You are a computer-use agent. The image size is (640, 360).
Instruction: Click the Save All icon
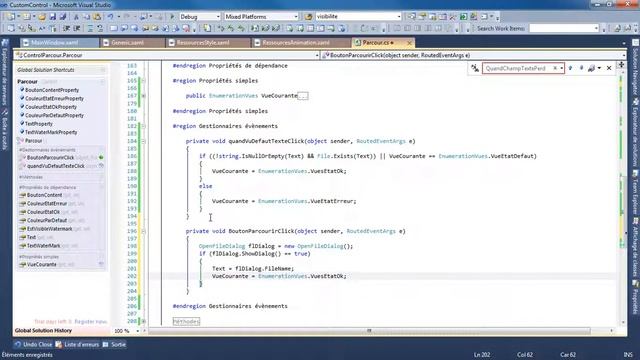click(x=63, y=17)
